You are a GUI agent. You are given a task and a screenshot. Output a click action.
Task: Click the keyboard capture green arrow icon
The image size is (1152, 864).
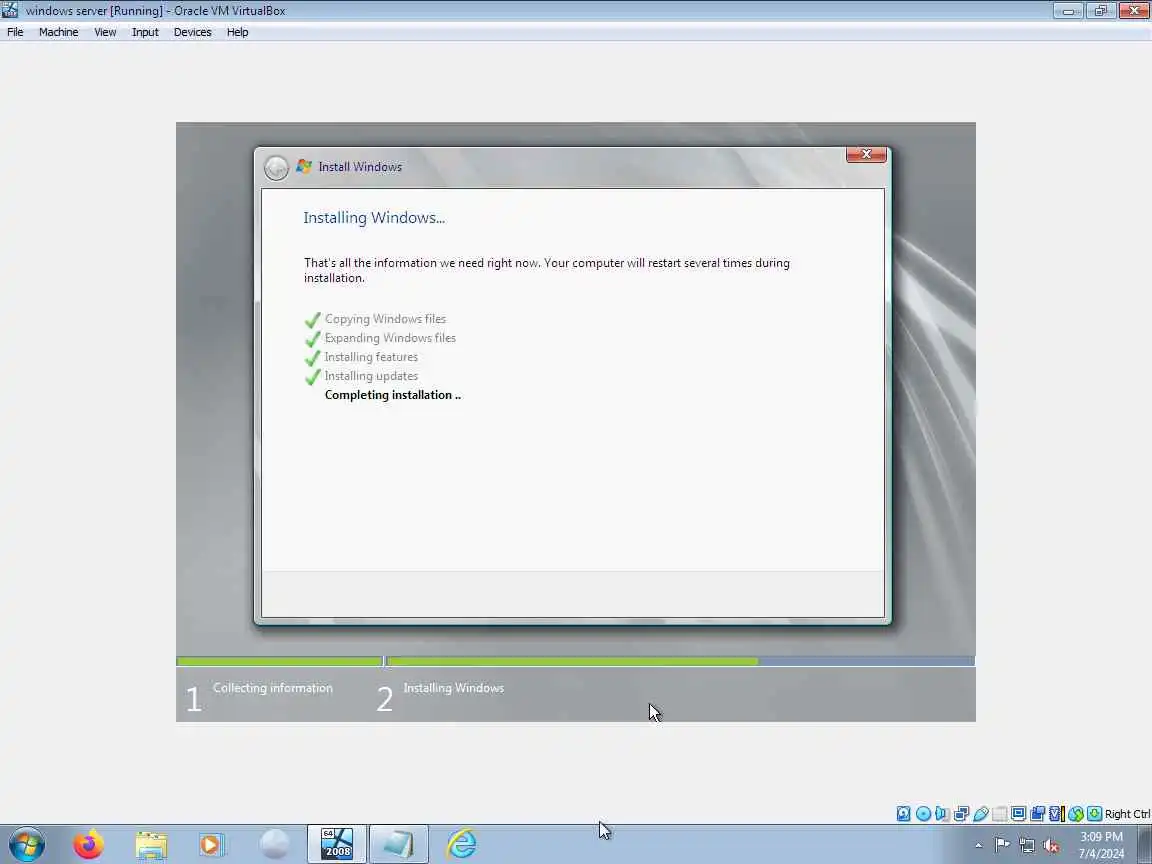pyautogui.click(x=1095, y=813)
